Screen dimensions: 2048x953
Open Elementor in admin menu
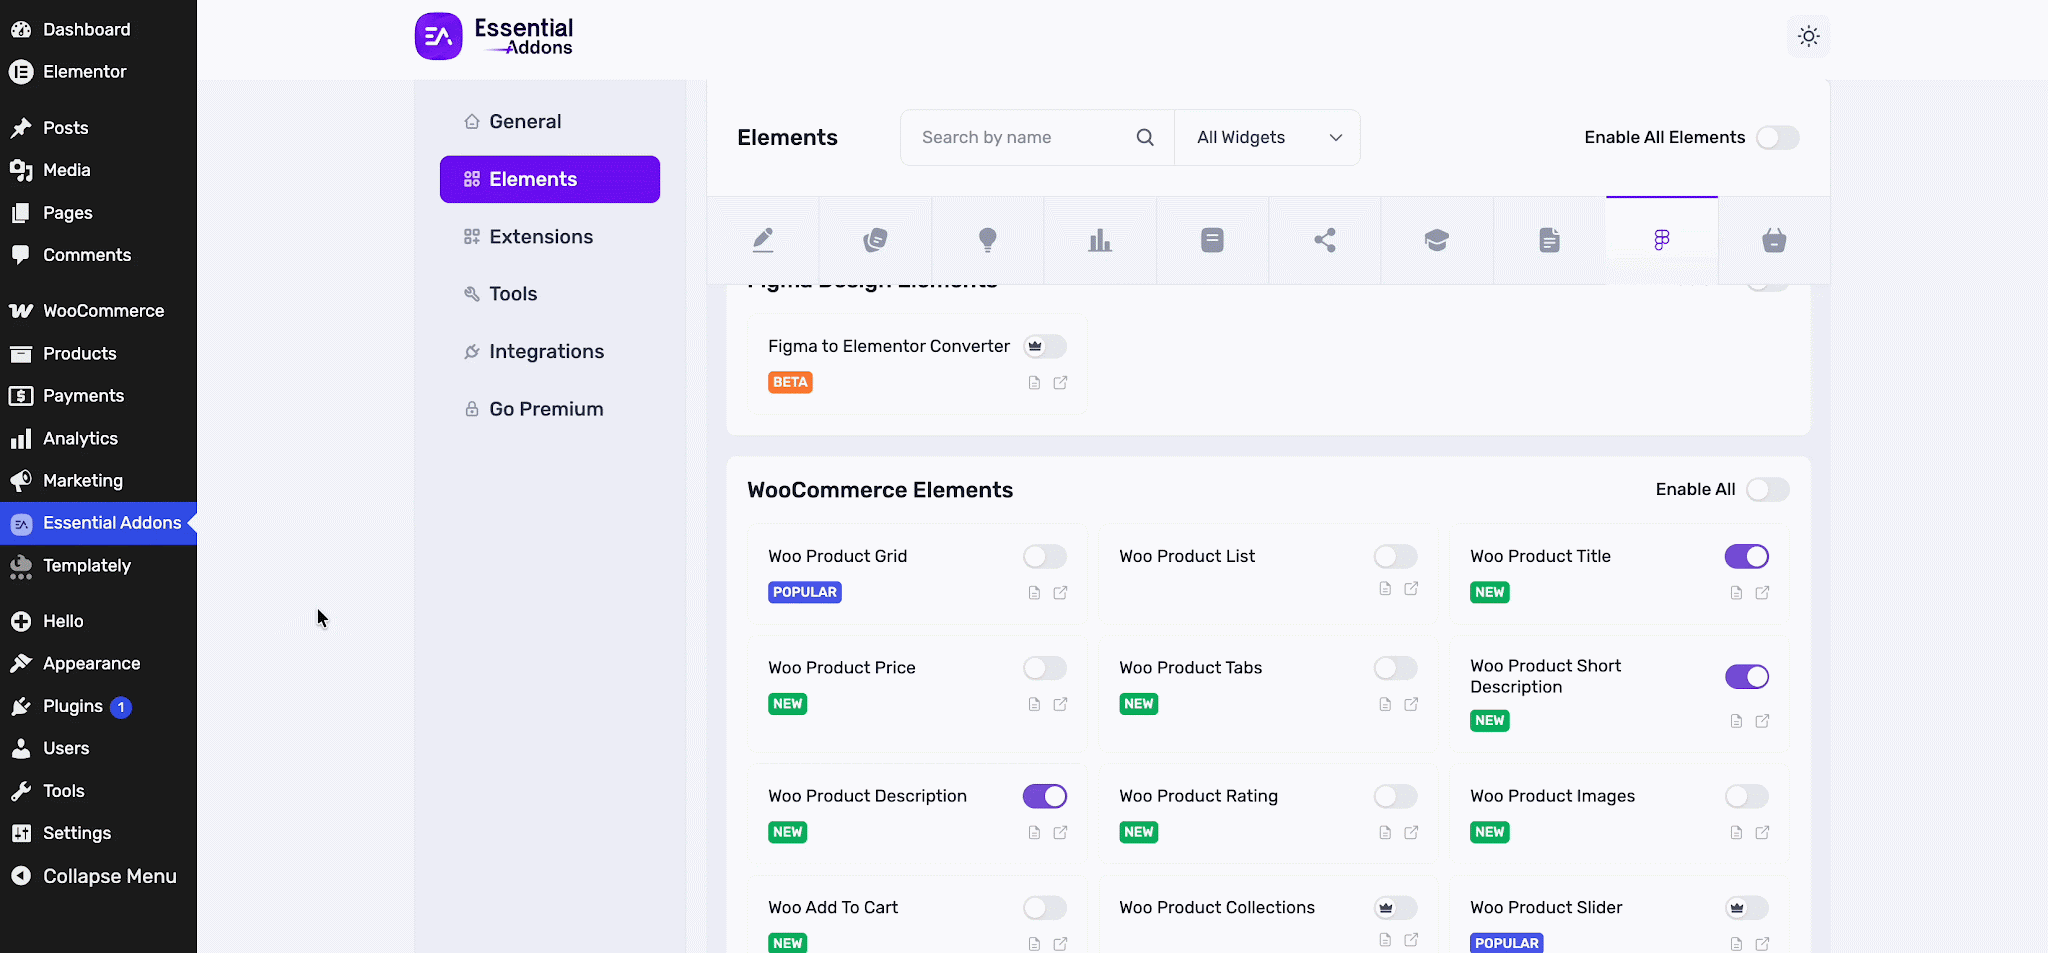click(x=98, y=72)
